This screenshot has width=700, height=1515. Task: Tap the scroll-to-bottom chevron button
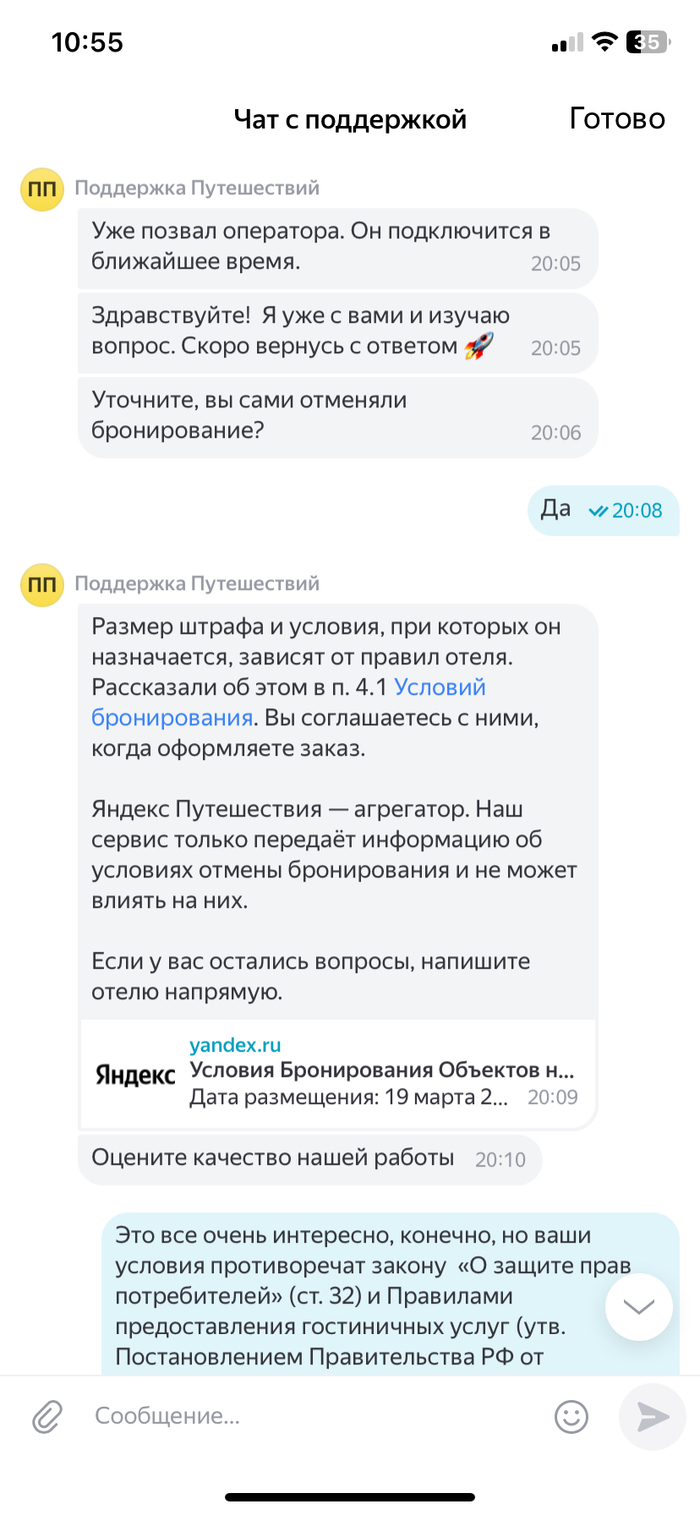tap(639, 1307)
